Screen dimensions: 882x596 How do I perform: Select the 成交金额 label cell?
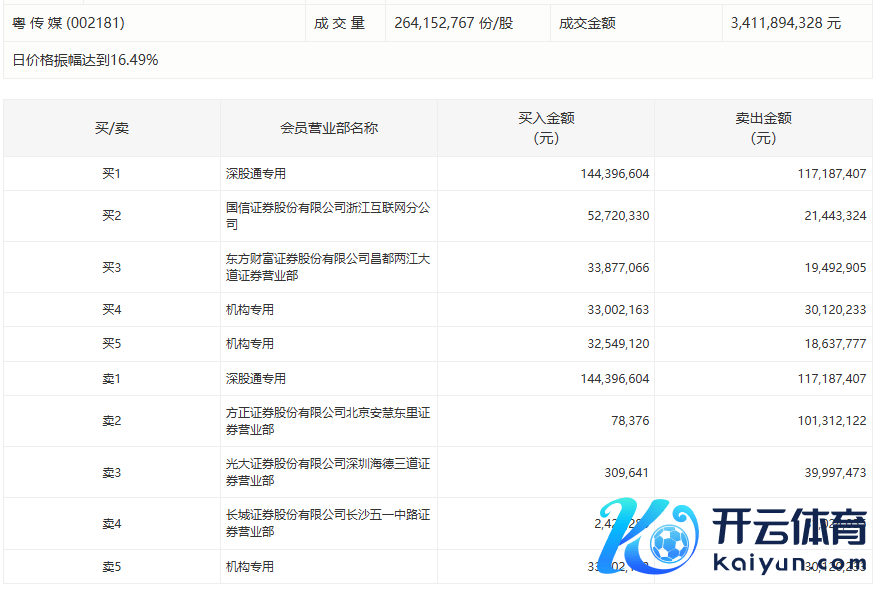pos(587,22)
